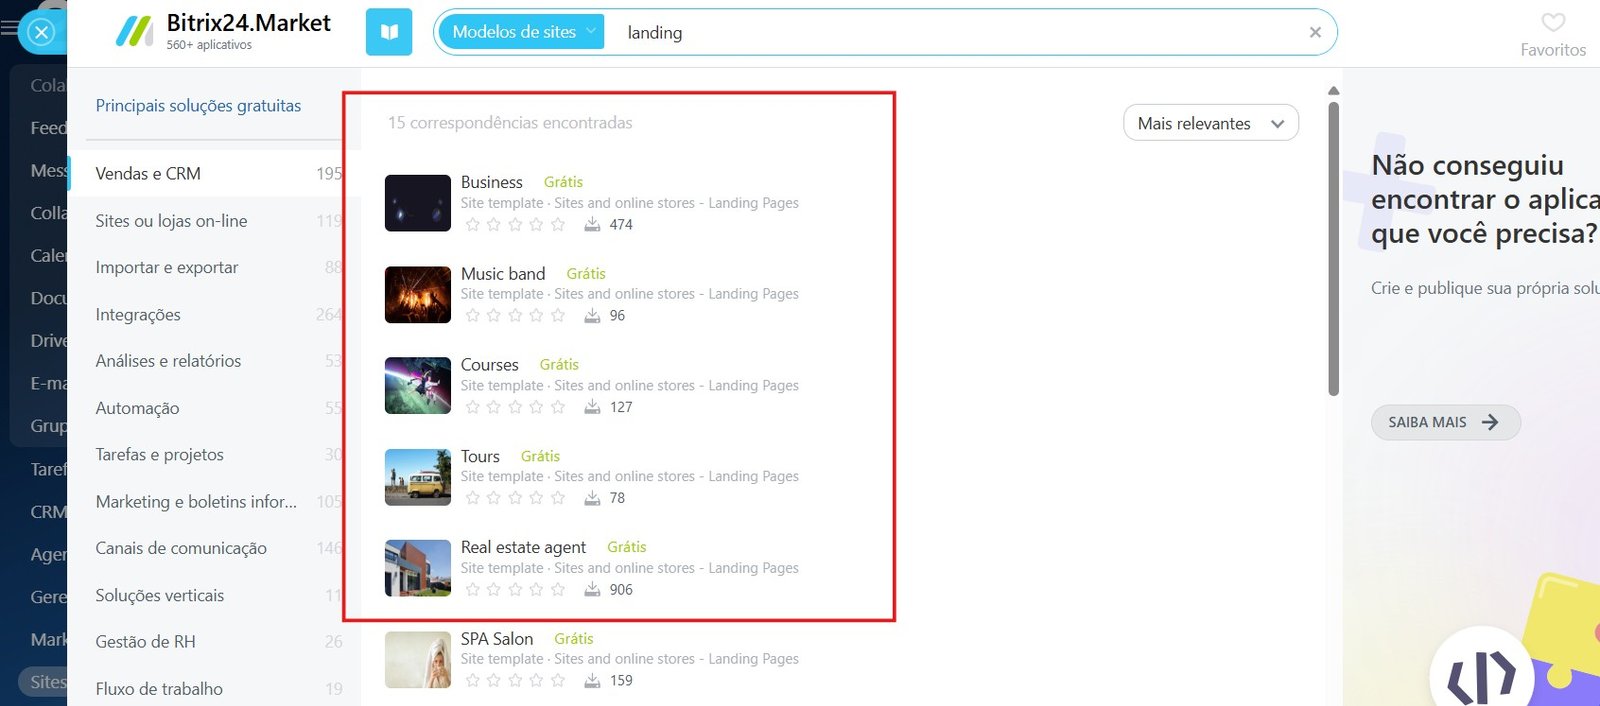Close the Market slider with the X button
This screenshot has width=1600, height=706.
coord(41,33)
